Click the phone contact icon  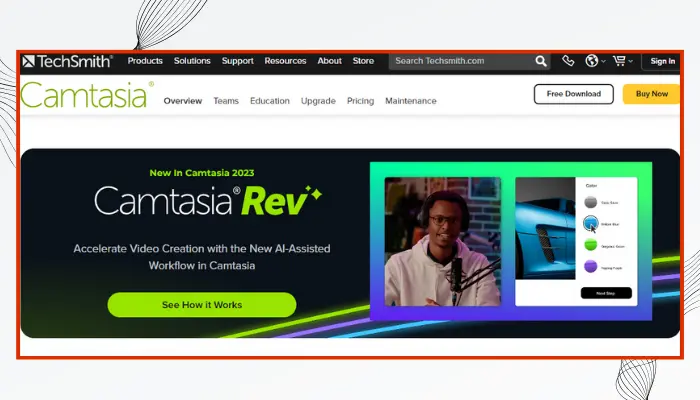[x=568, y=61]
